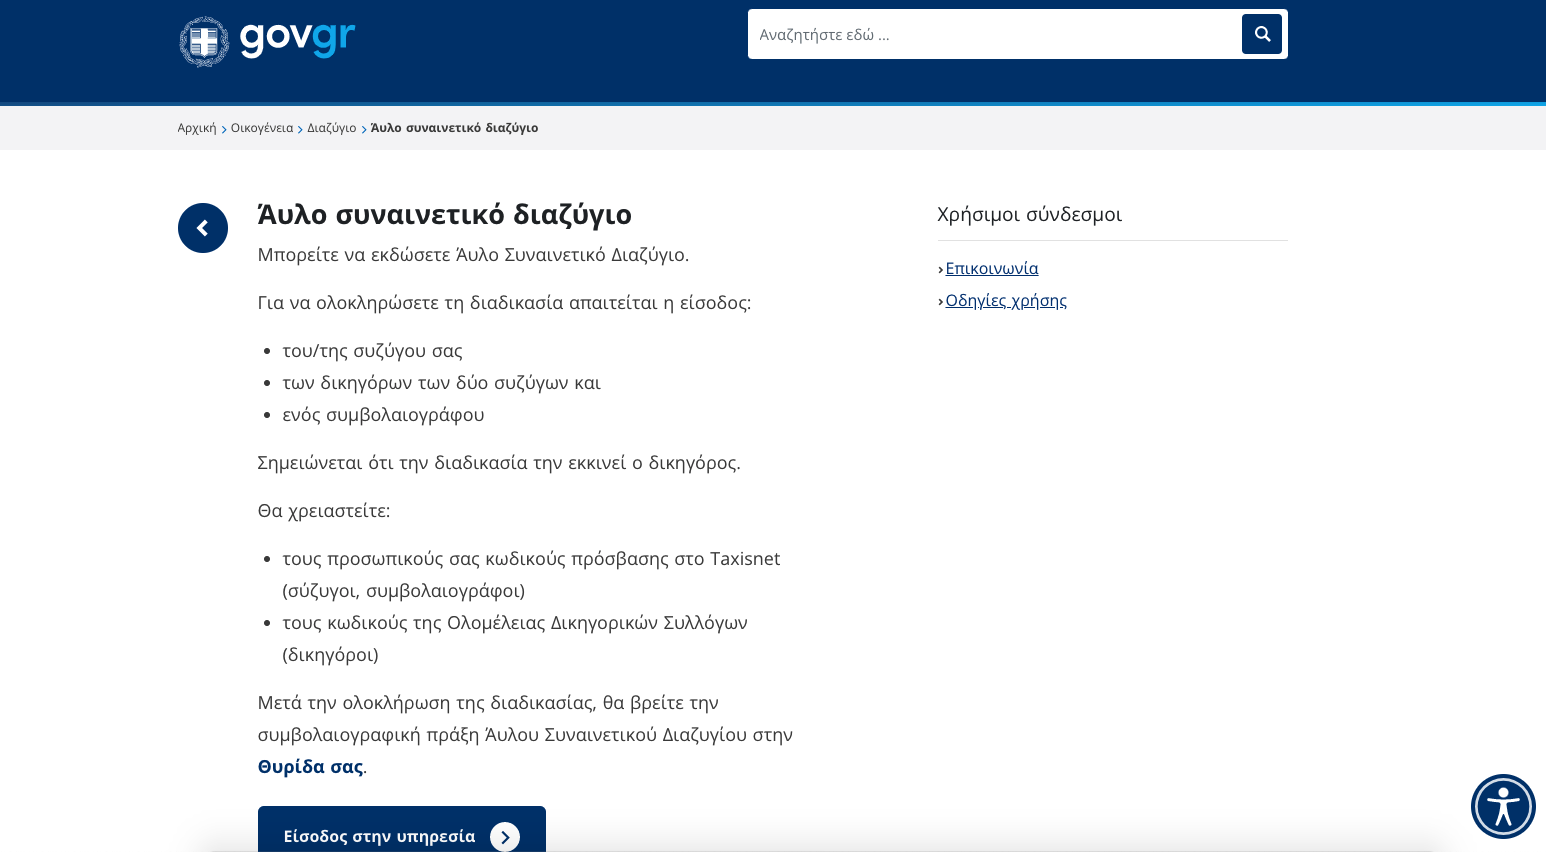Select the current breadcrumb Άυλο συναινετικό διαζύγιο
The height and width of the screenshot is (852, 1546).
454,128
